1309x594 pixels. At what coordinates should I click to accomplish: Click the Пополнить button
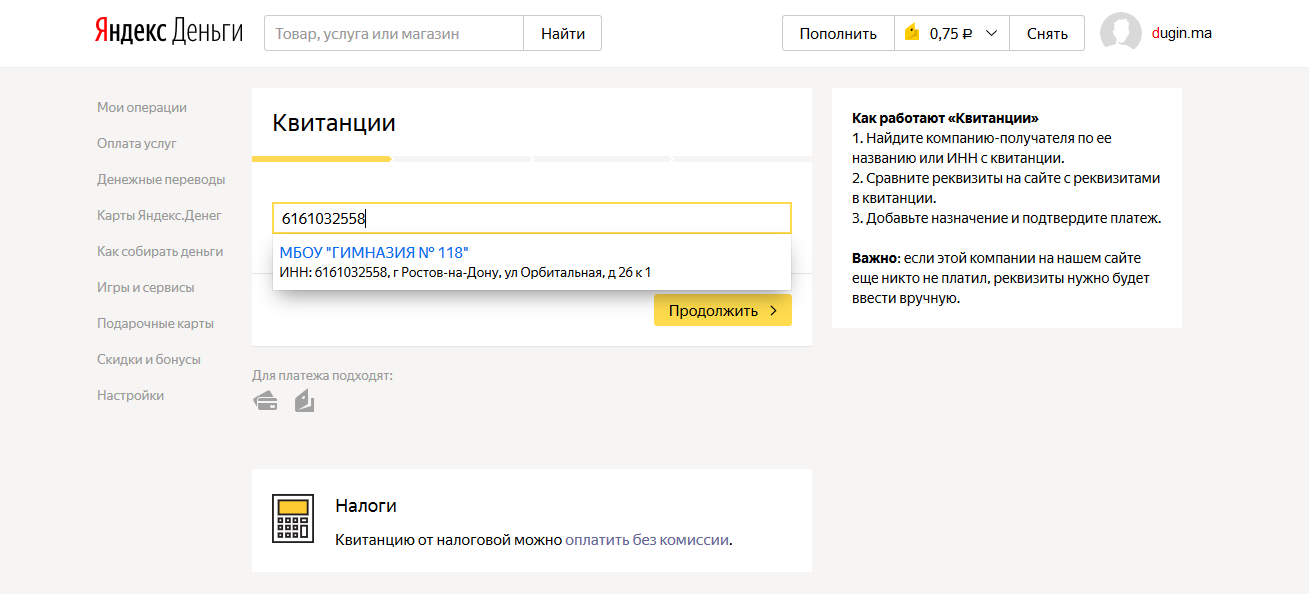[x=838, y=33]
